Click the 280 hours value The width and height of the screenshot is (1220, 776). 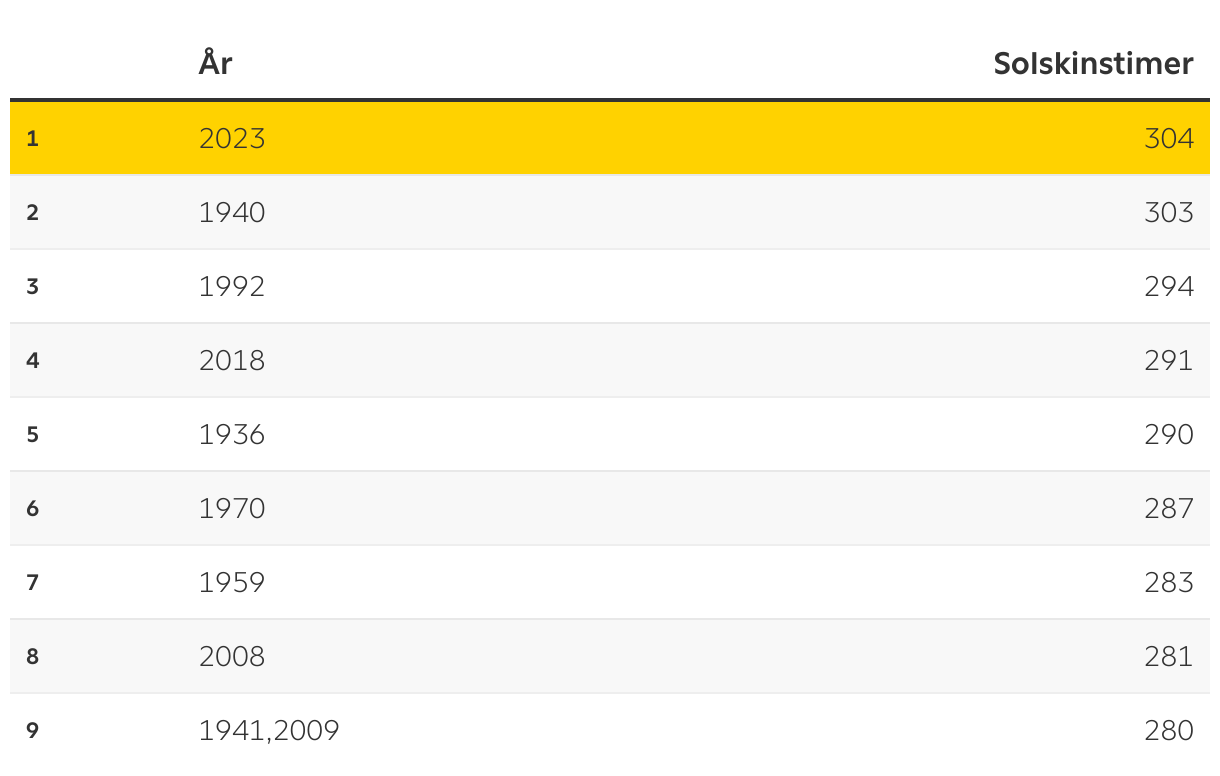(1169, 730)
